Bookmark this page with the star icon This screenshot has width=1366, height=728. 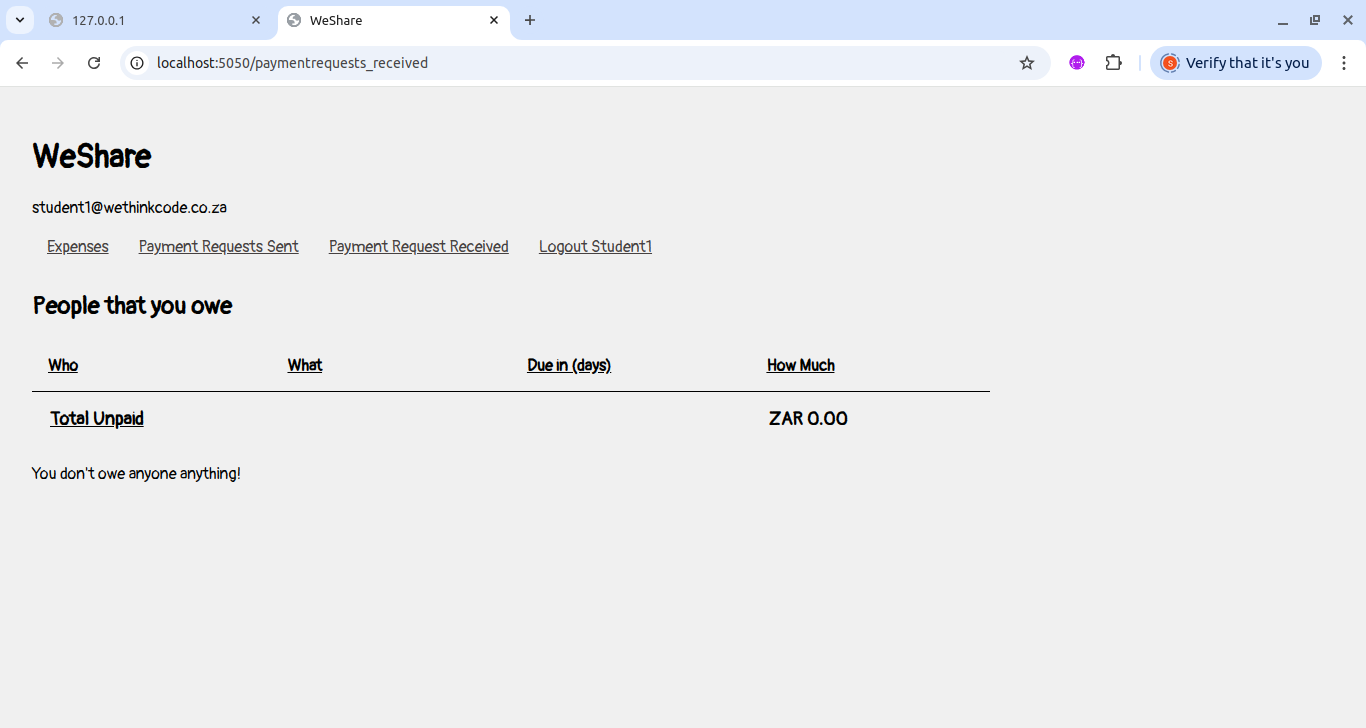[1027, 62]
